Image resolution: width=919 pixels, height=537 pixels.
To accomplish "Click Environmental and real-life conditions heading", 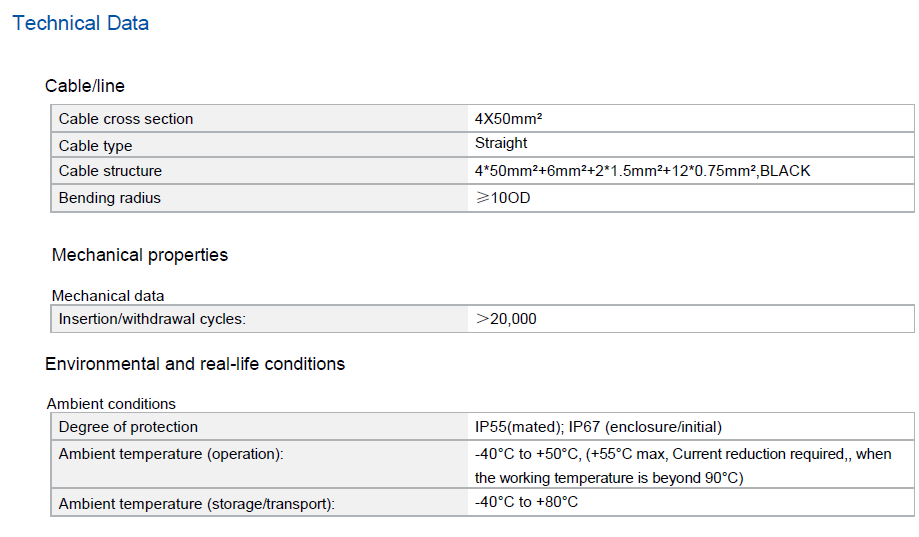I will (x=195, y=364).
